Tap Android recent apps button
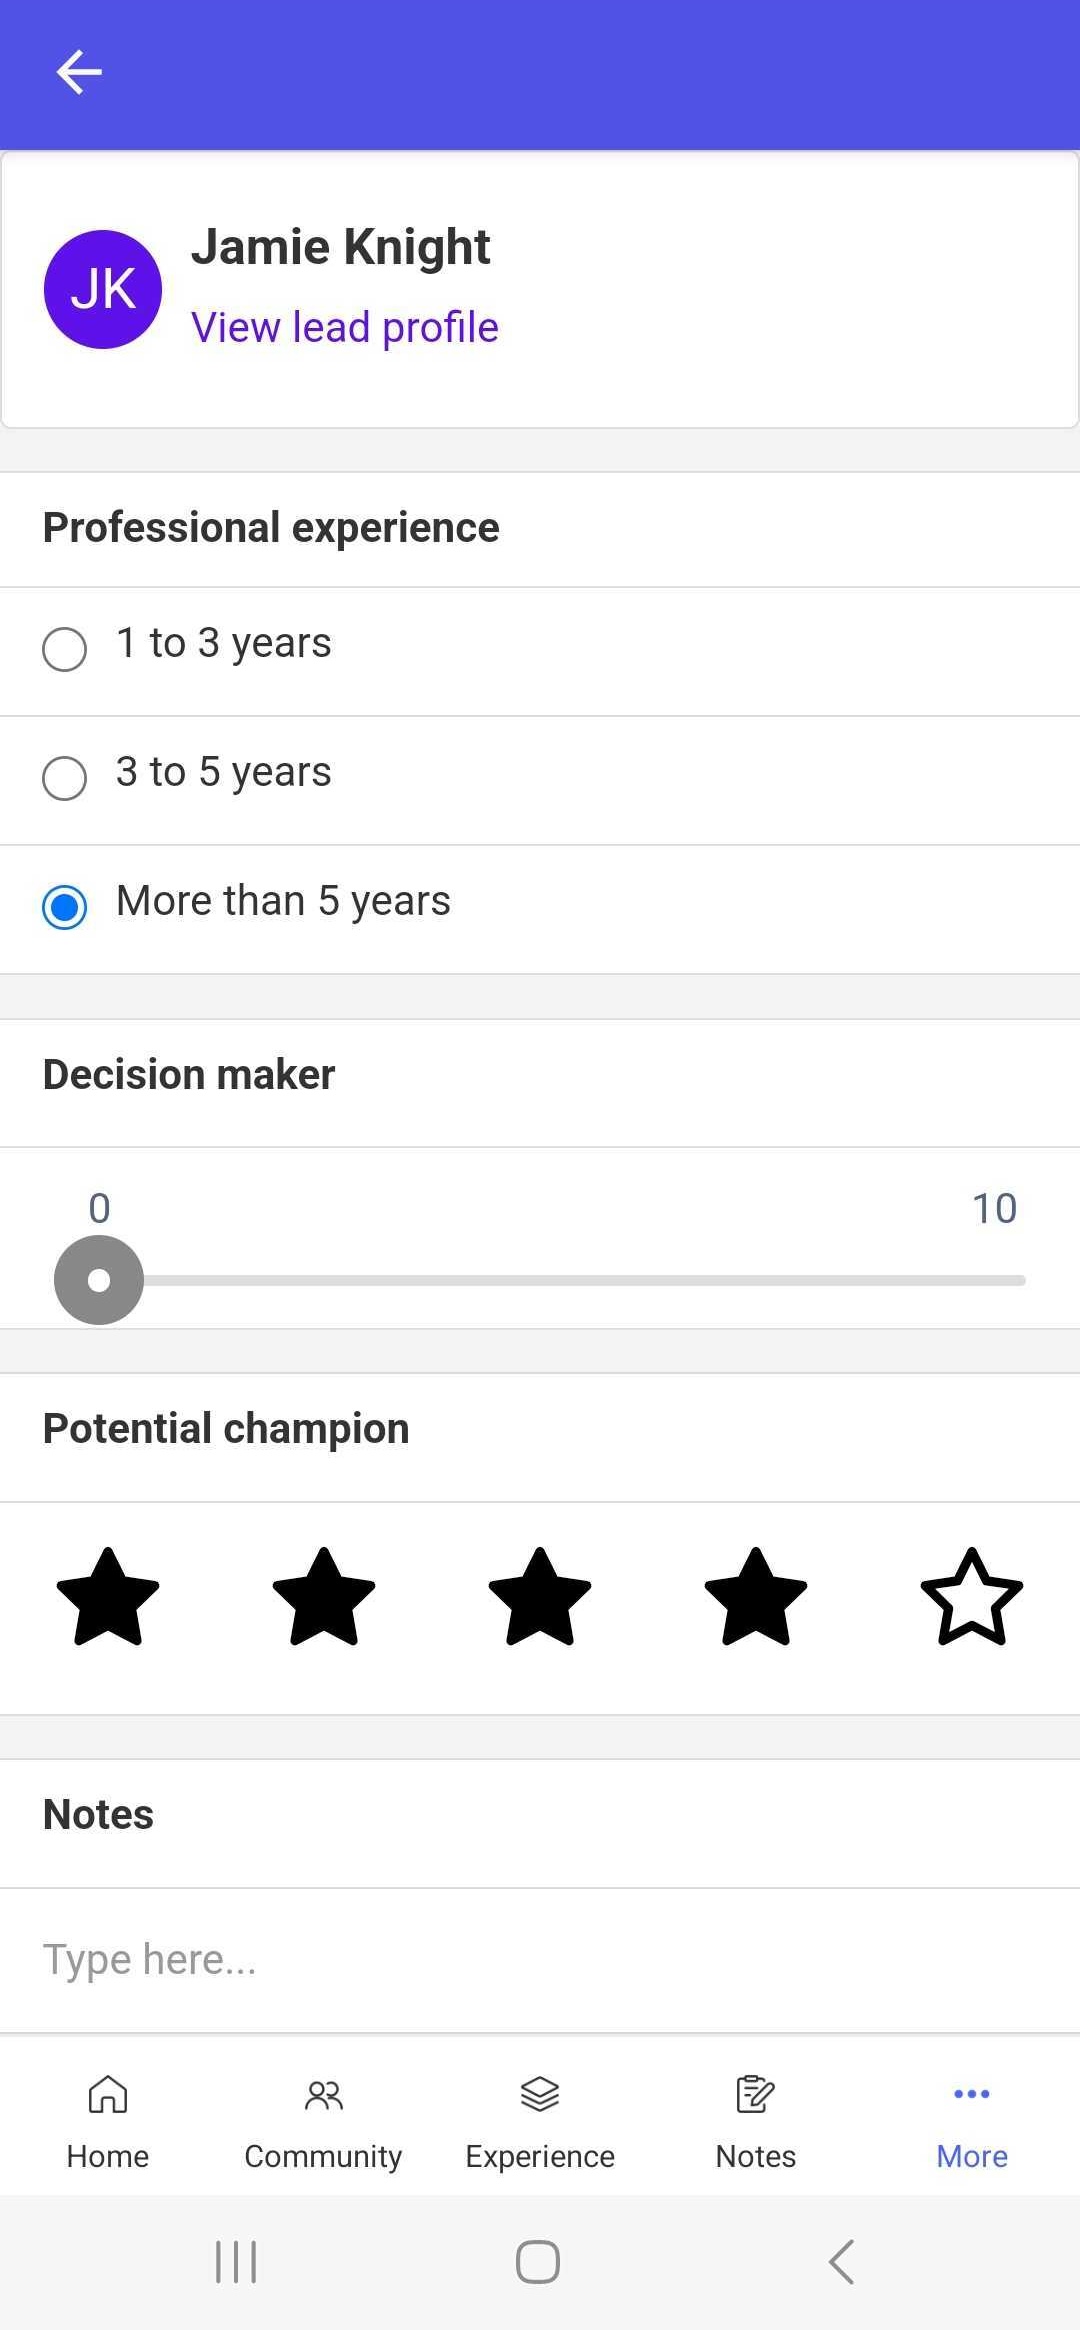The width and height of the screenshot is (1080, 2330). pos(237,2262)
